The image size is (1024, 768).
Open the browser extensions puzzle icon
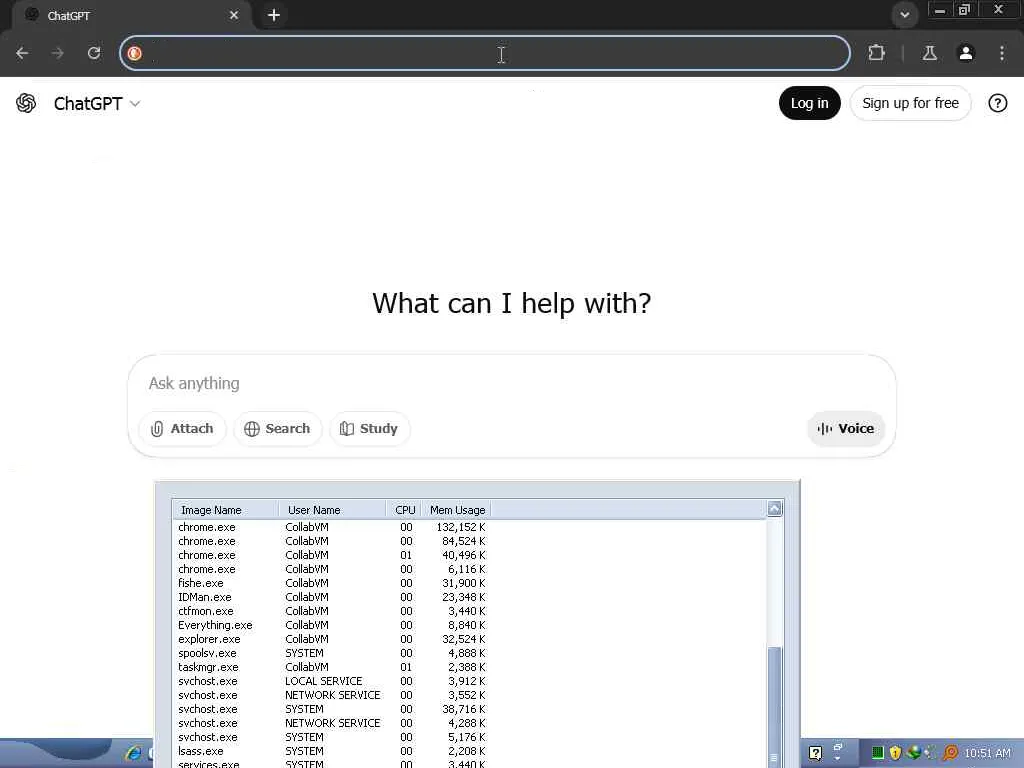[x=876, y=53]
